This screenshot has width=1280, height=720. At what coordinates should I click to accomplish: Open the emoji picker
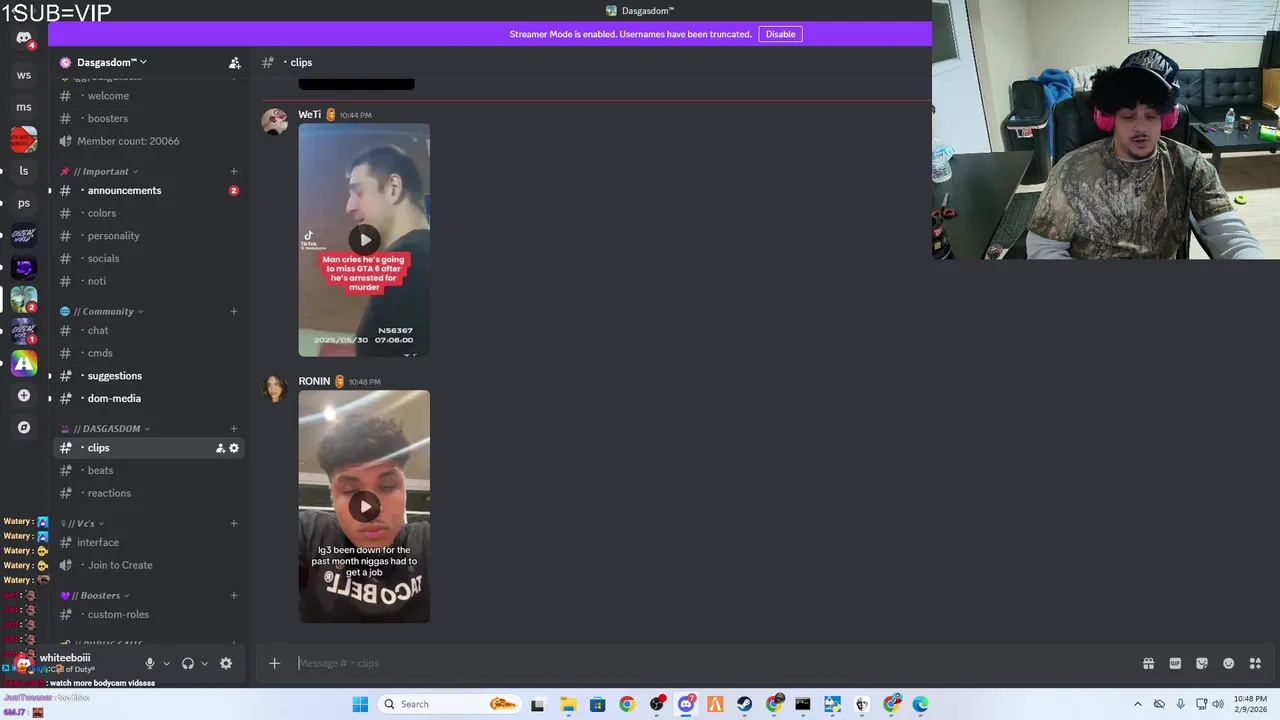click(1229, 663)
